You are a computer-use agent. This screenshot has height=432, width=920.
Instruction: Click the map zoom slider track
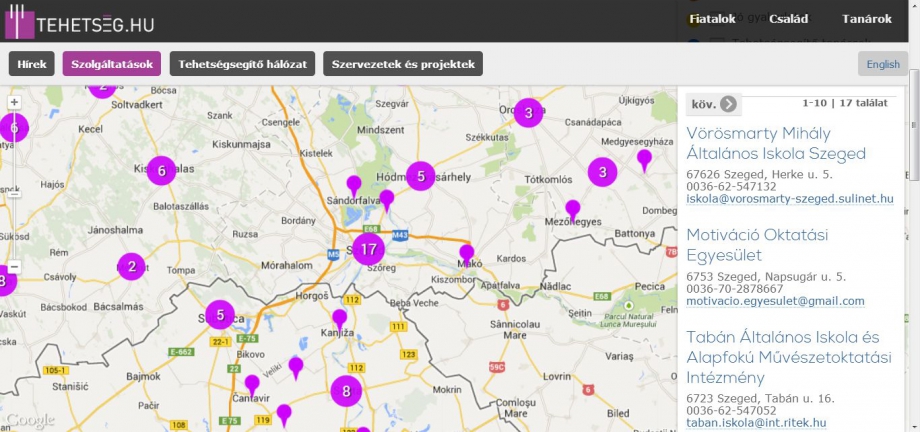coord(15,185)
